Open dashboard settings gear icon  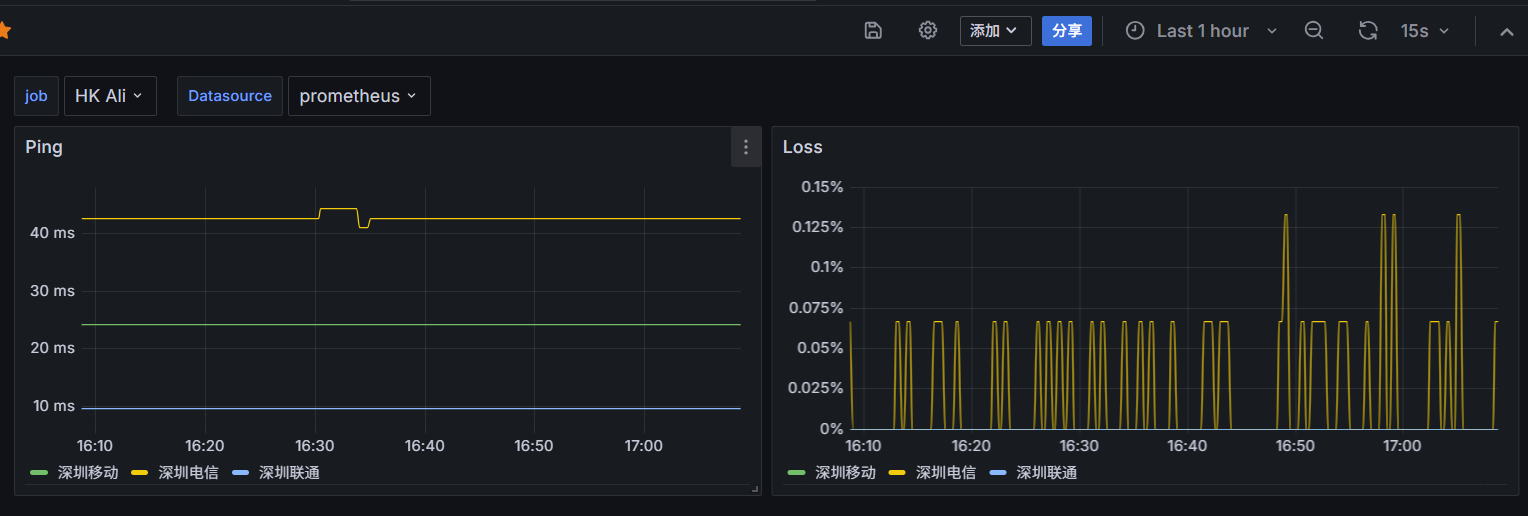pyautogui.click(x=928, y=31)
